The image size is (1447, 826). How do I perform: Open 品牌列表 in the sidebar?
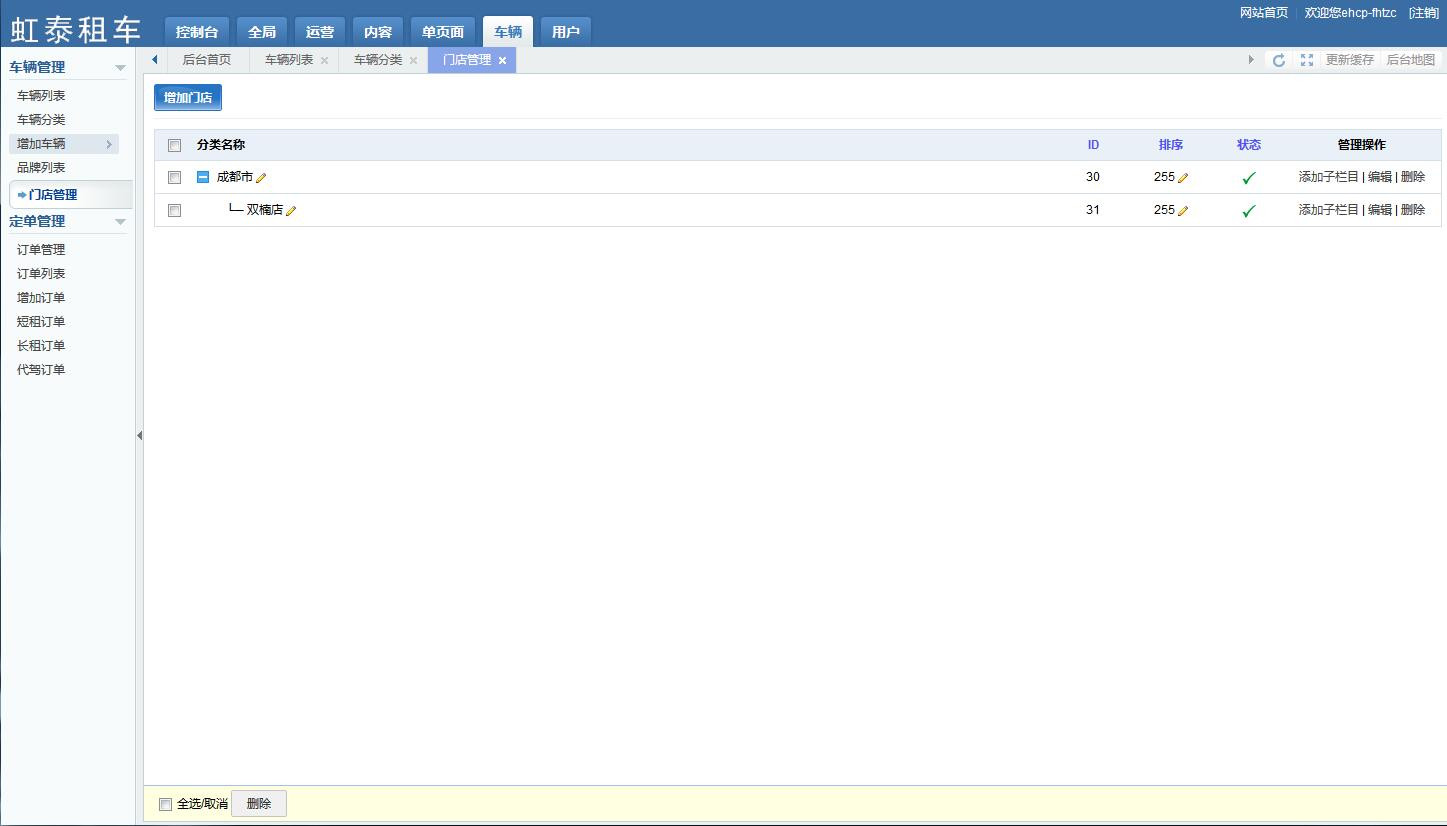click(x=41, y=168)
